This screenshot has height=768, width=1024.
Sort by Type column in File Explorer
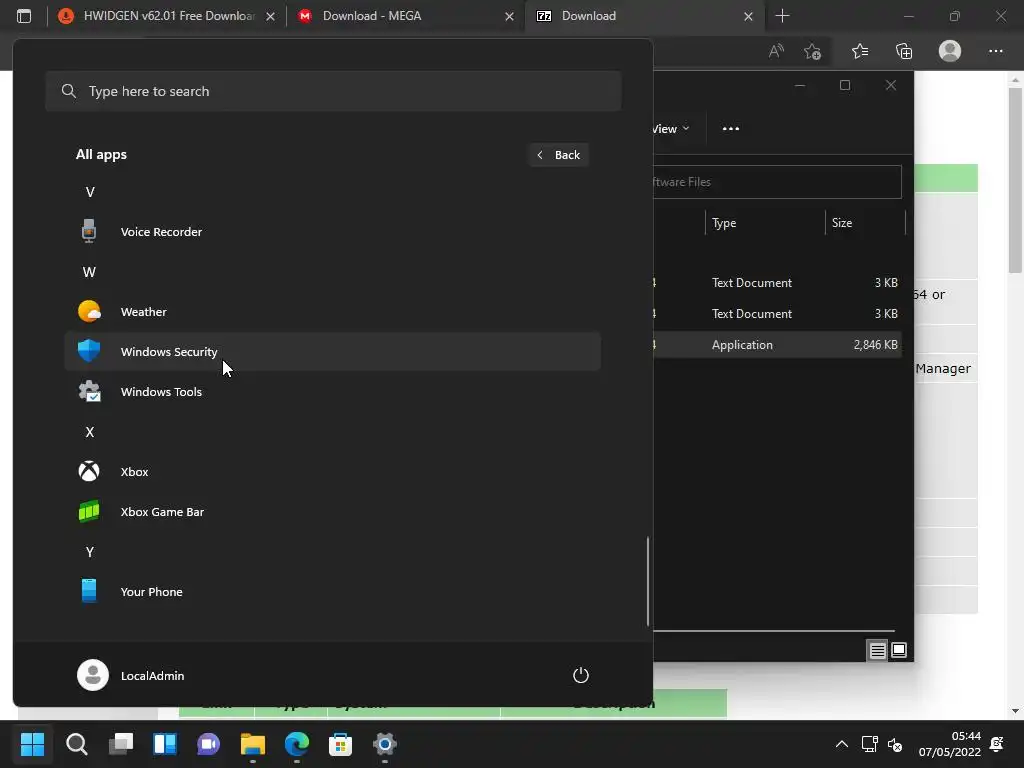(765, 223)
